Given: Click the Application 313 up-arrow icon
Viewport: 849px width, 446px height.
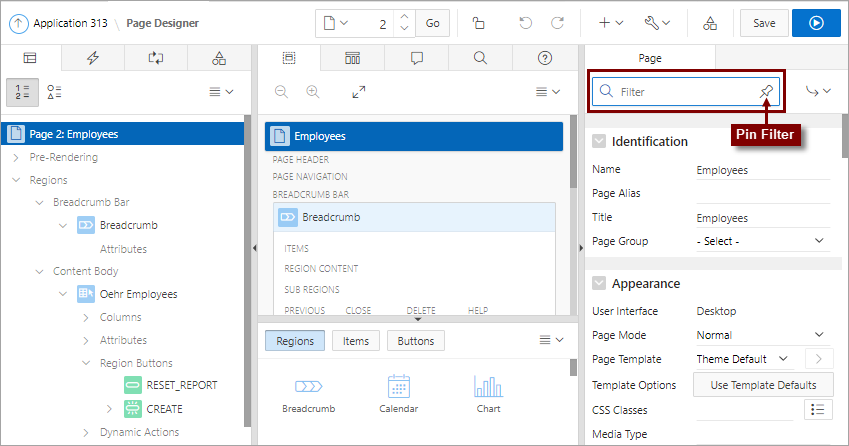Looking at the screenshot, I should [x=18, y=23].
